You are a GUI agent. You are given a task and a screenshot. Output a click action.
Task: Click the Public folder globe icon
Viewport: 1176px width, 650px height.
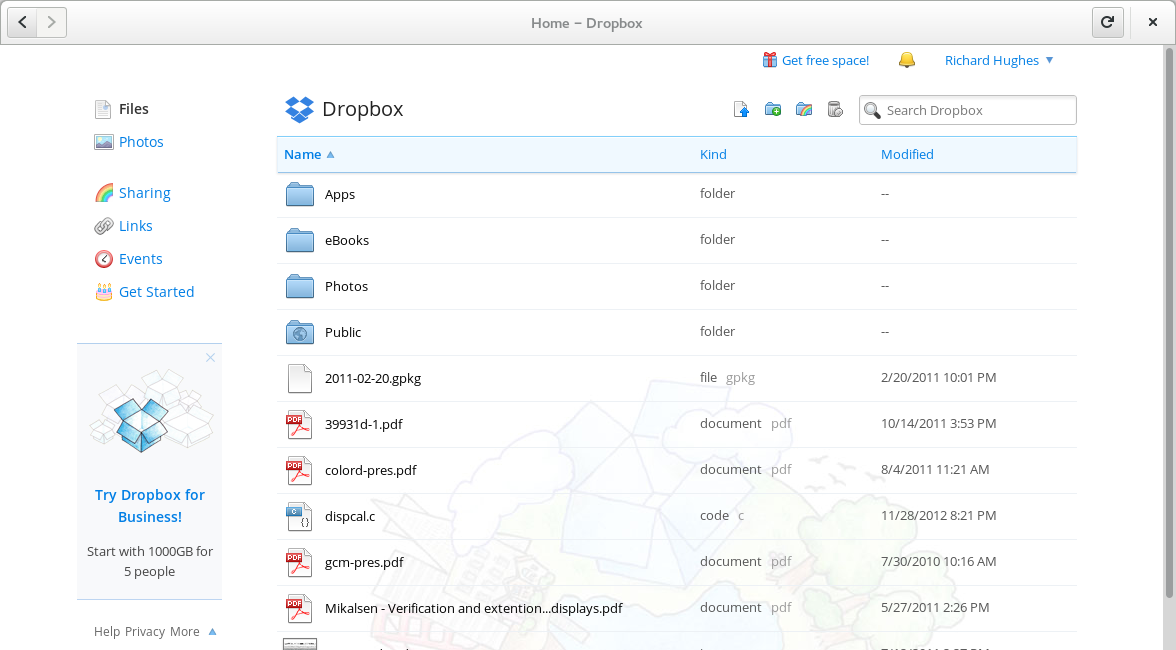pos(299,332)
